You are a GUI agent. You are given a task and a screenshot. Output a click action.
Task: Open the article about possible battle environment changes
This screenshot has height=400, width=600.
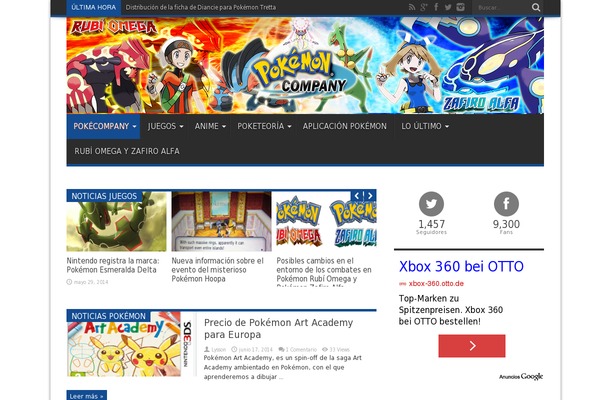click(324, 271)
